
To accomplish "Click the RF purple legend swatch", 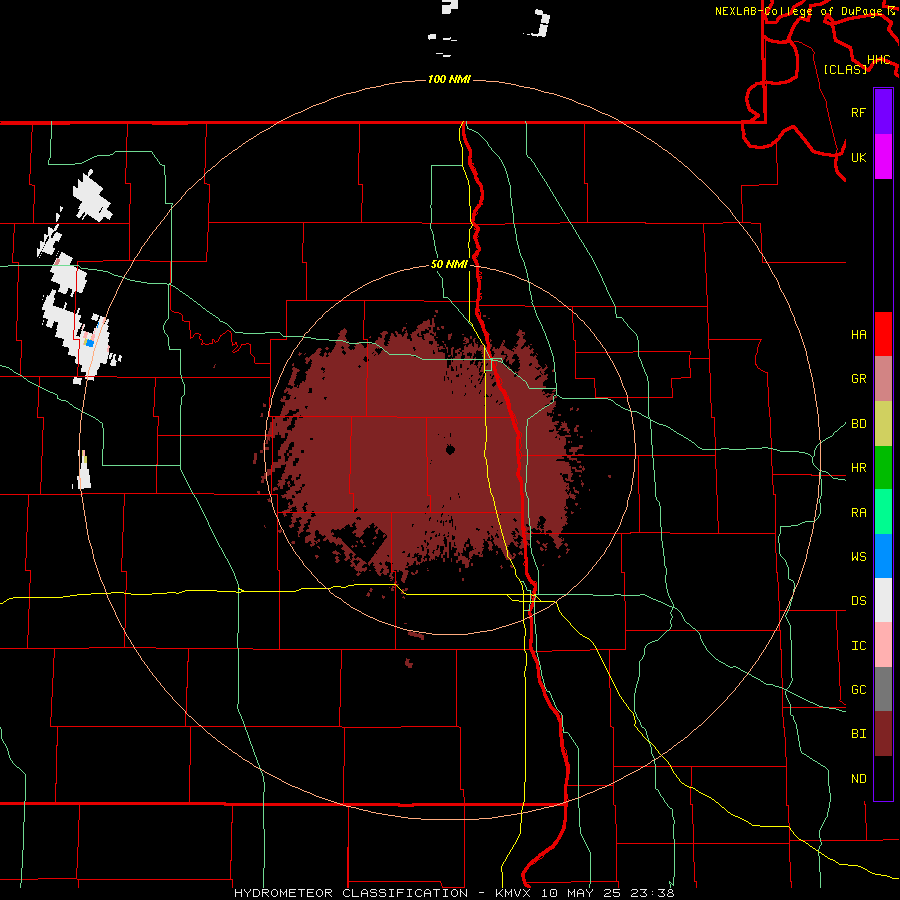I will click(x=883, y=112).
